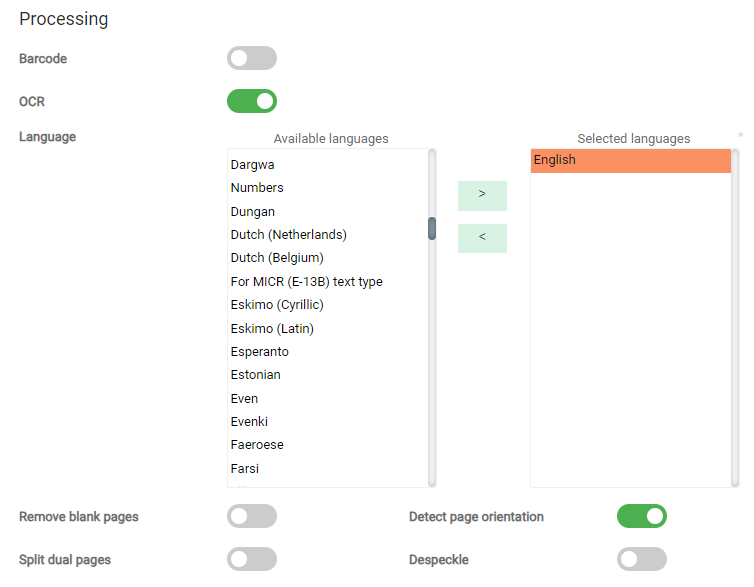Click the add language arrow button

[x=482, y=195]
